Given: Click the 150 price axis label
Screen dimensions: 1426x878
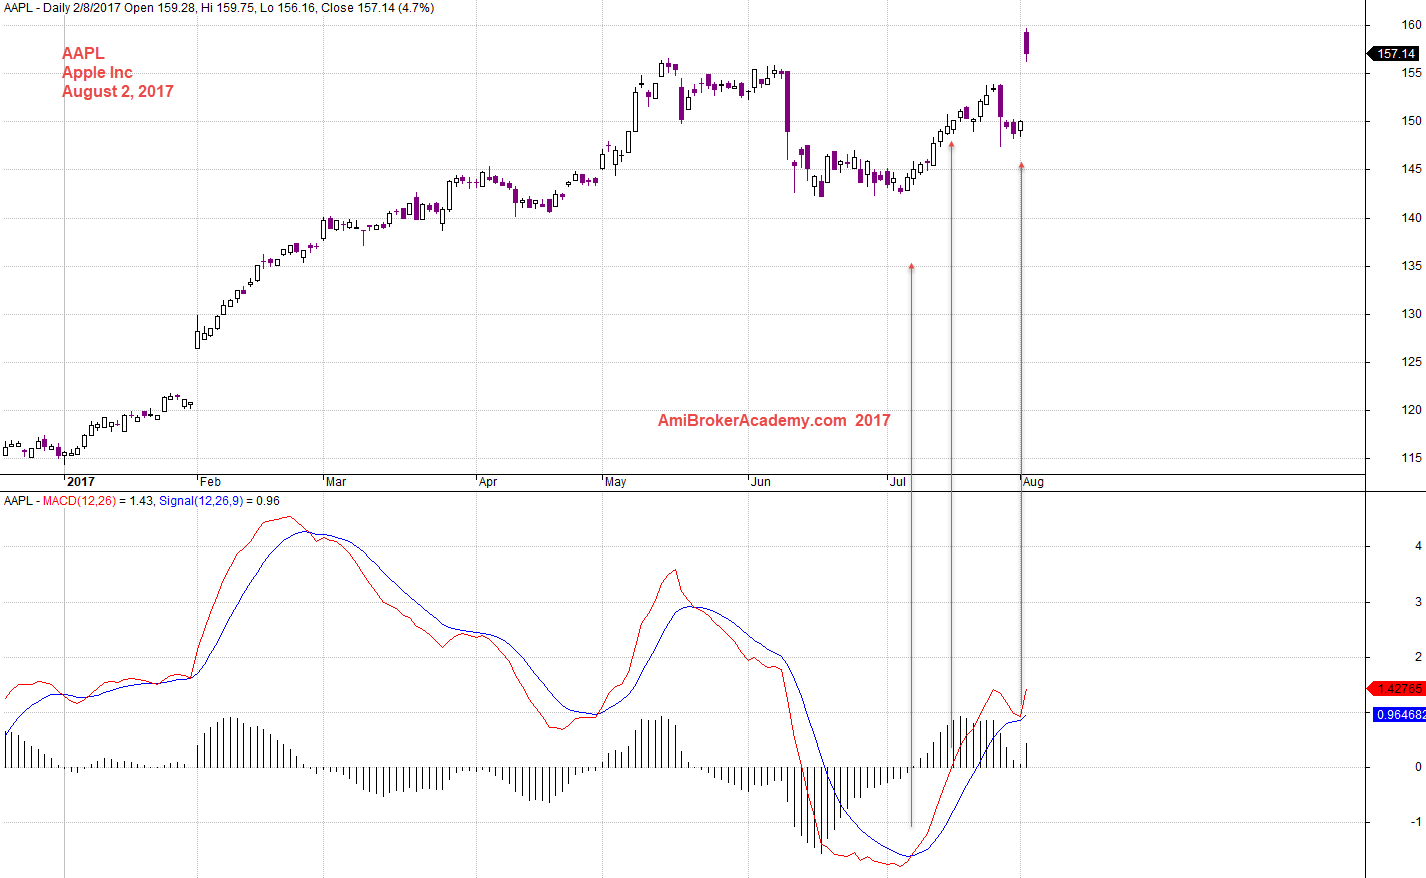Looking at the screenshot, I should coord(1411,121).
